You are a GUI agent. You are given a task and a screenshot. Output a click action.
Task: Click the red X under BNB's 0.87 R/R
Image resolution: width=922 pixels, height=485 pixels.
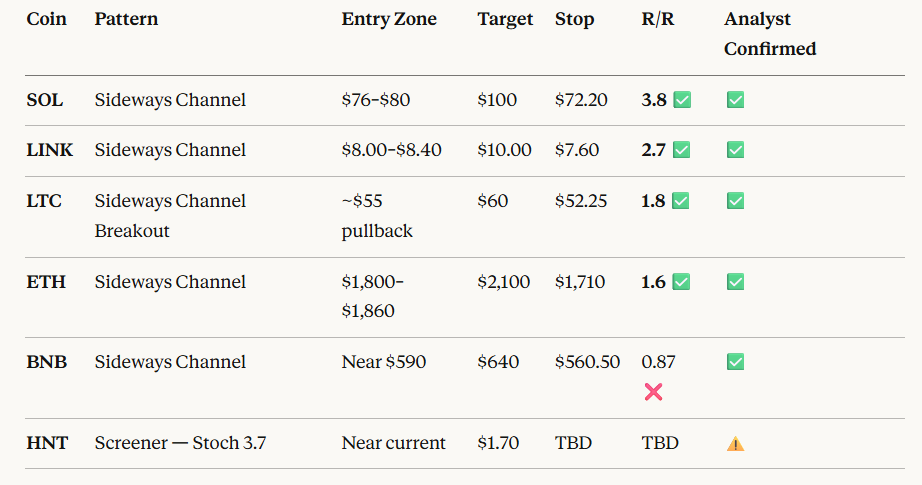(654, 392)
